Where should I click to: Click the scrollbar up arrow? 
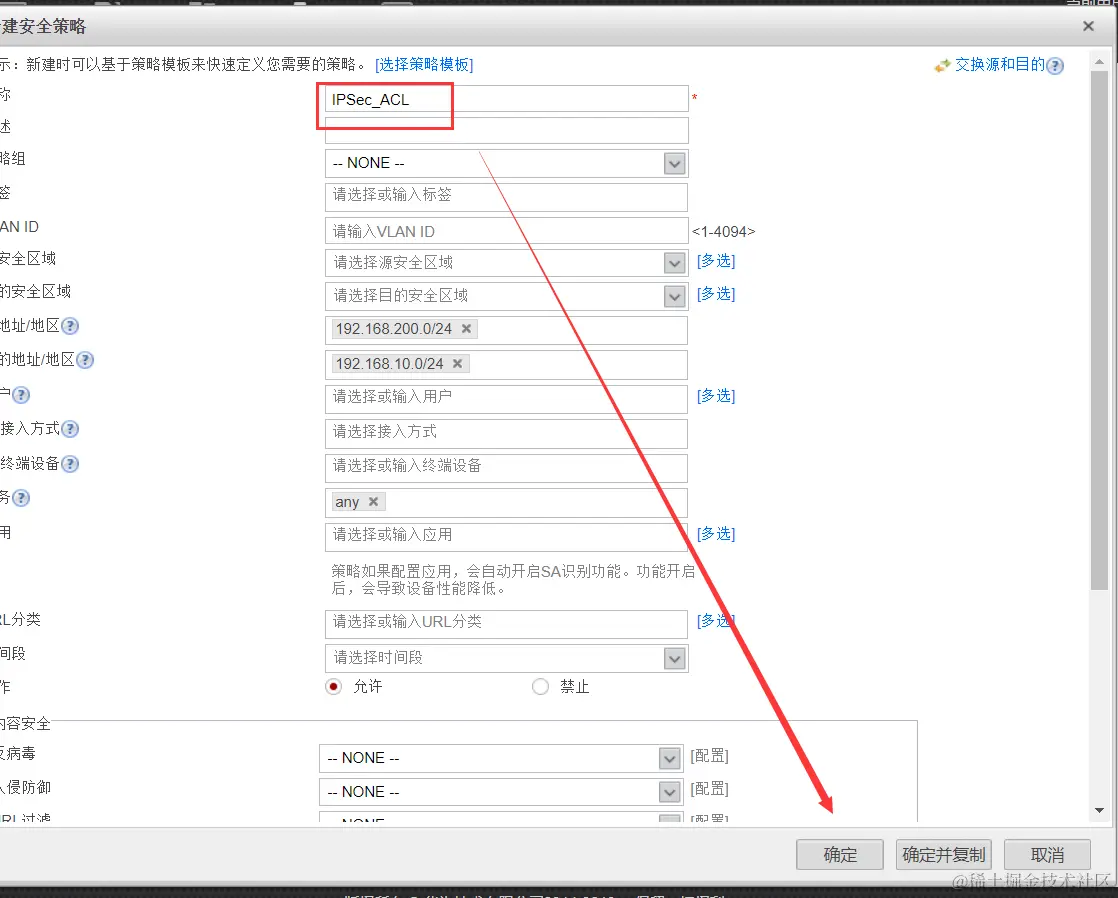1099,63
